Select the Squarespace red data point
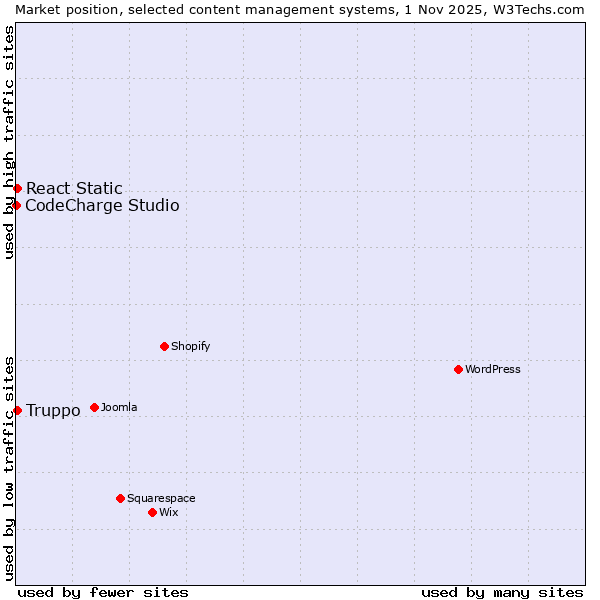 coord(120,498)
